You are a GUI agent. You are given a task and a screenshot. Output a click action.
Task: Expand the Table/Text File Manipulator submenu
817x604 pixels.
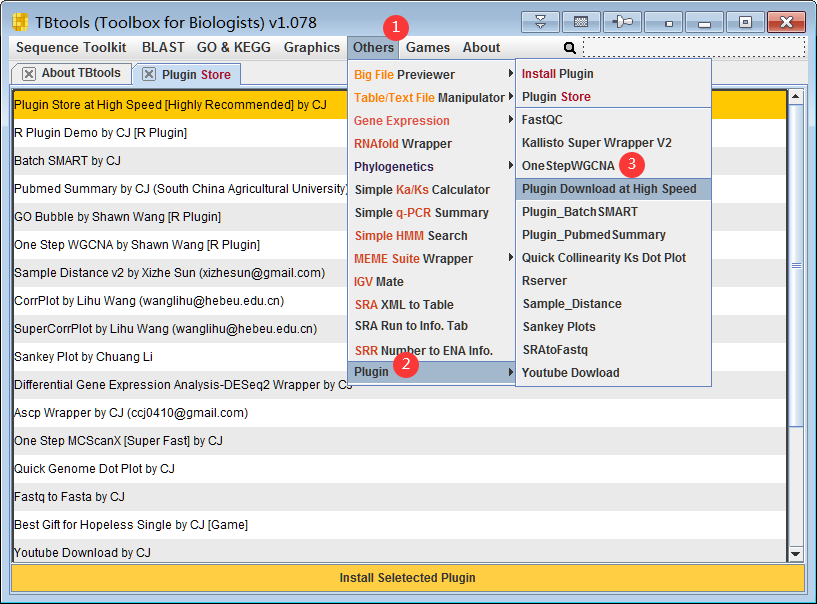tap(431, 97)
